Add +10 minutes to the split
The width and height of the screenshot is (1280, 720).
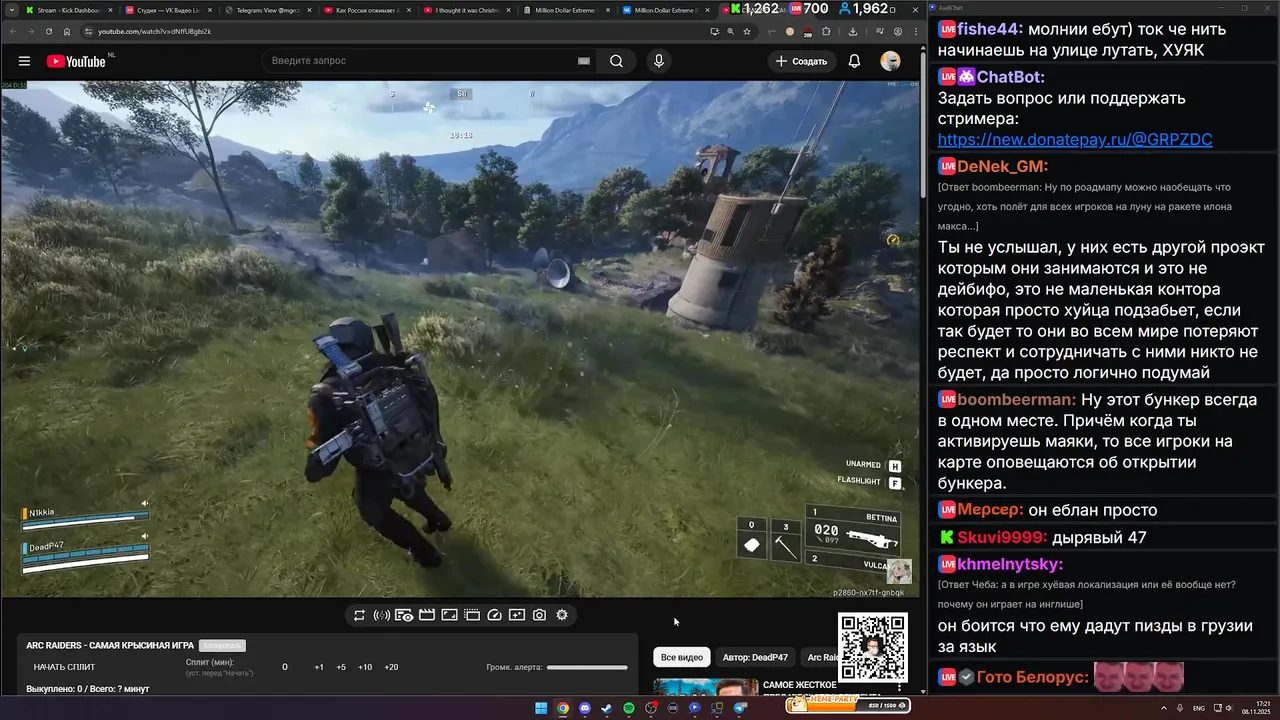coord(365,667)
